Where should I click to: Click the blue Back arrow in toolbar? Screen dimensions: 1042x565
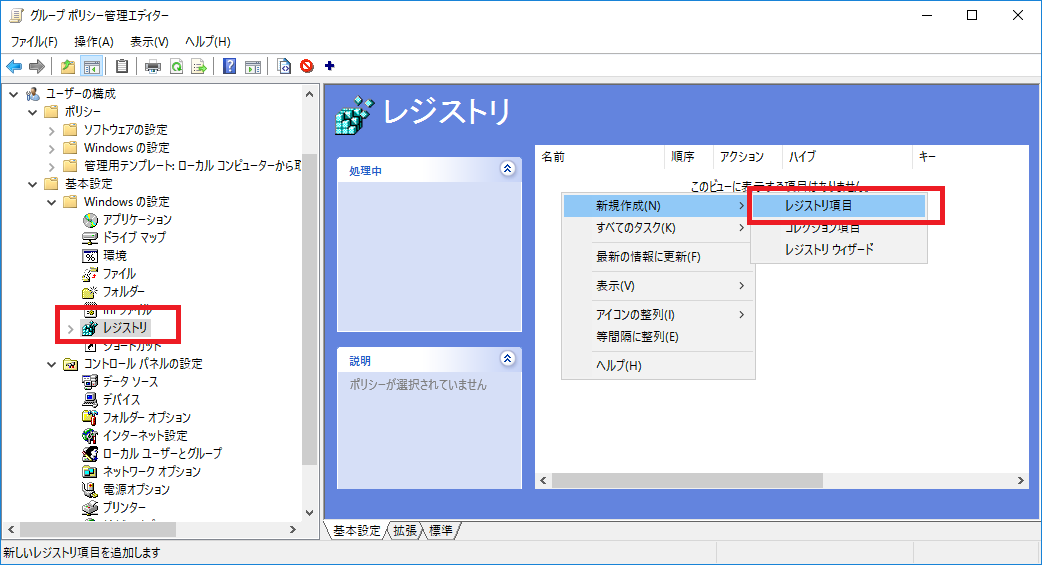pos(14,67)
